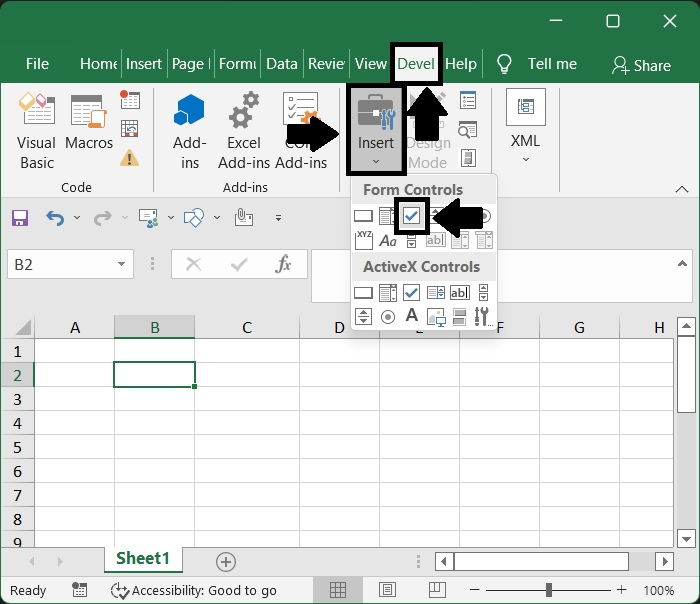Select the ActiveX Label control icon
The image size is (700, 604).
[x=411, y=317]
